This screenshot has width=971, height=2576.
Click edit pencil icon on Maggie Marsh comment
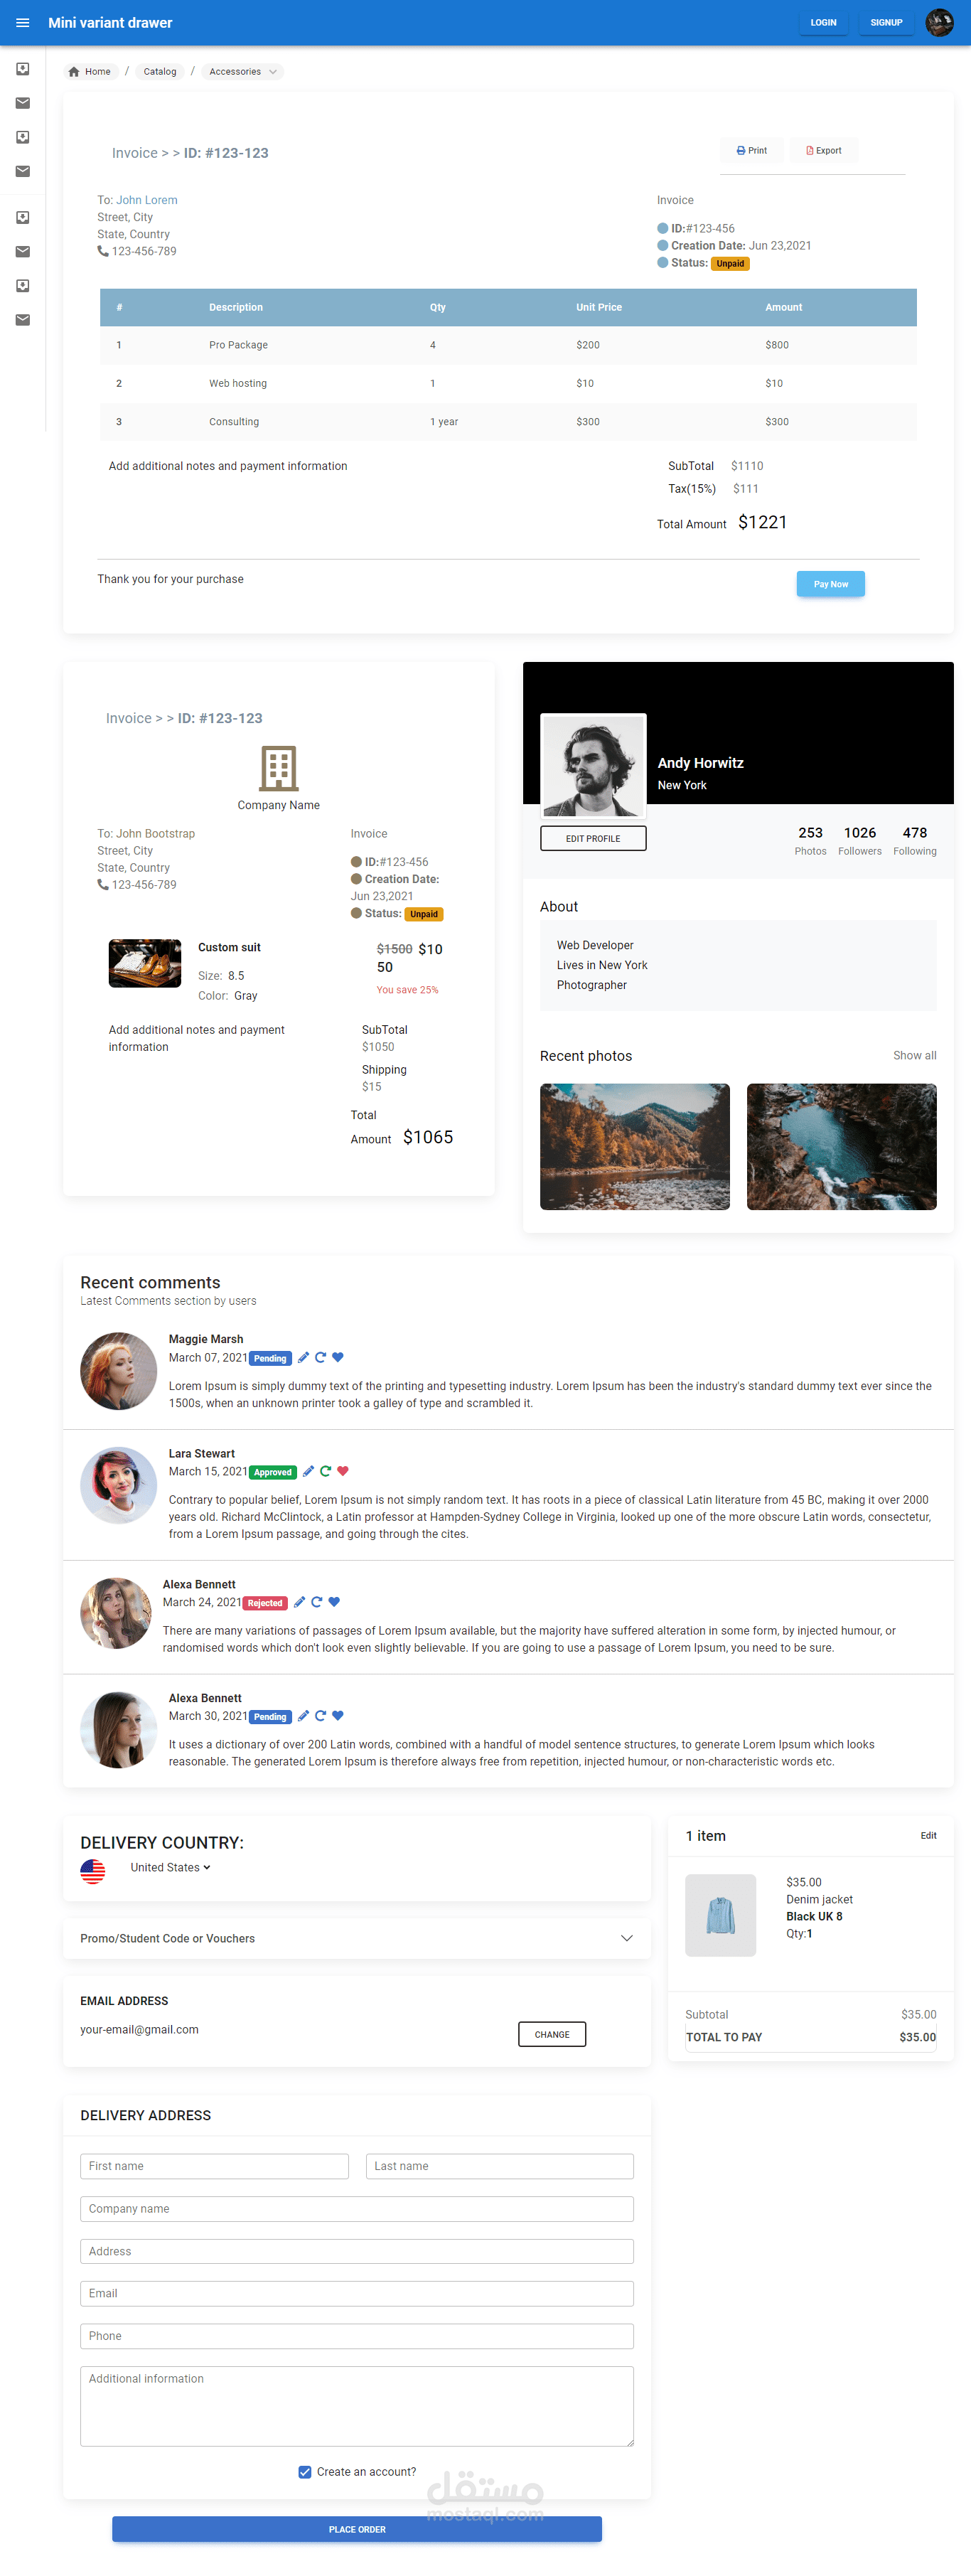click(304, 1357)
